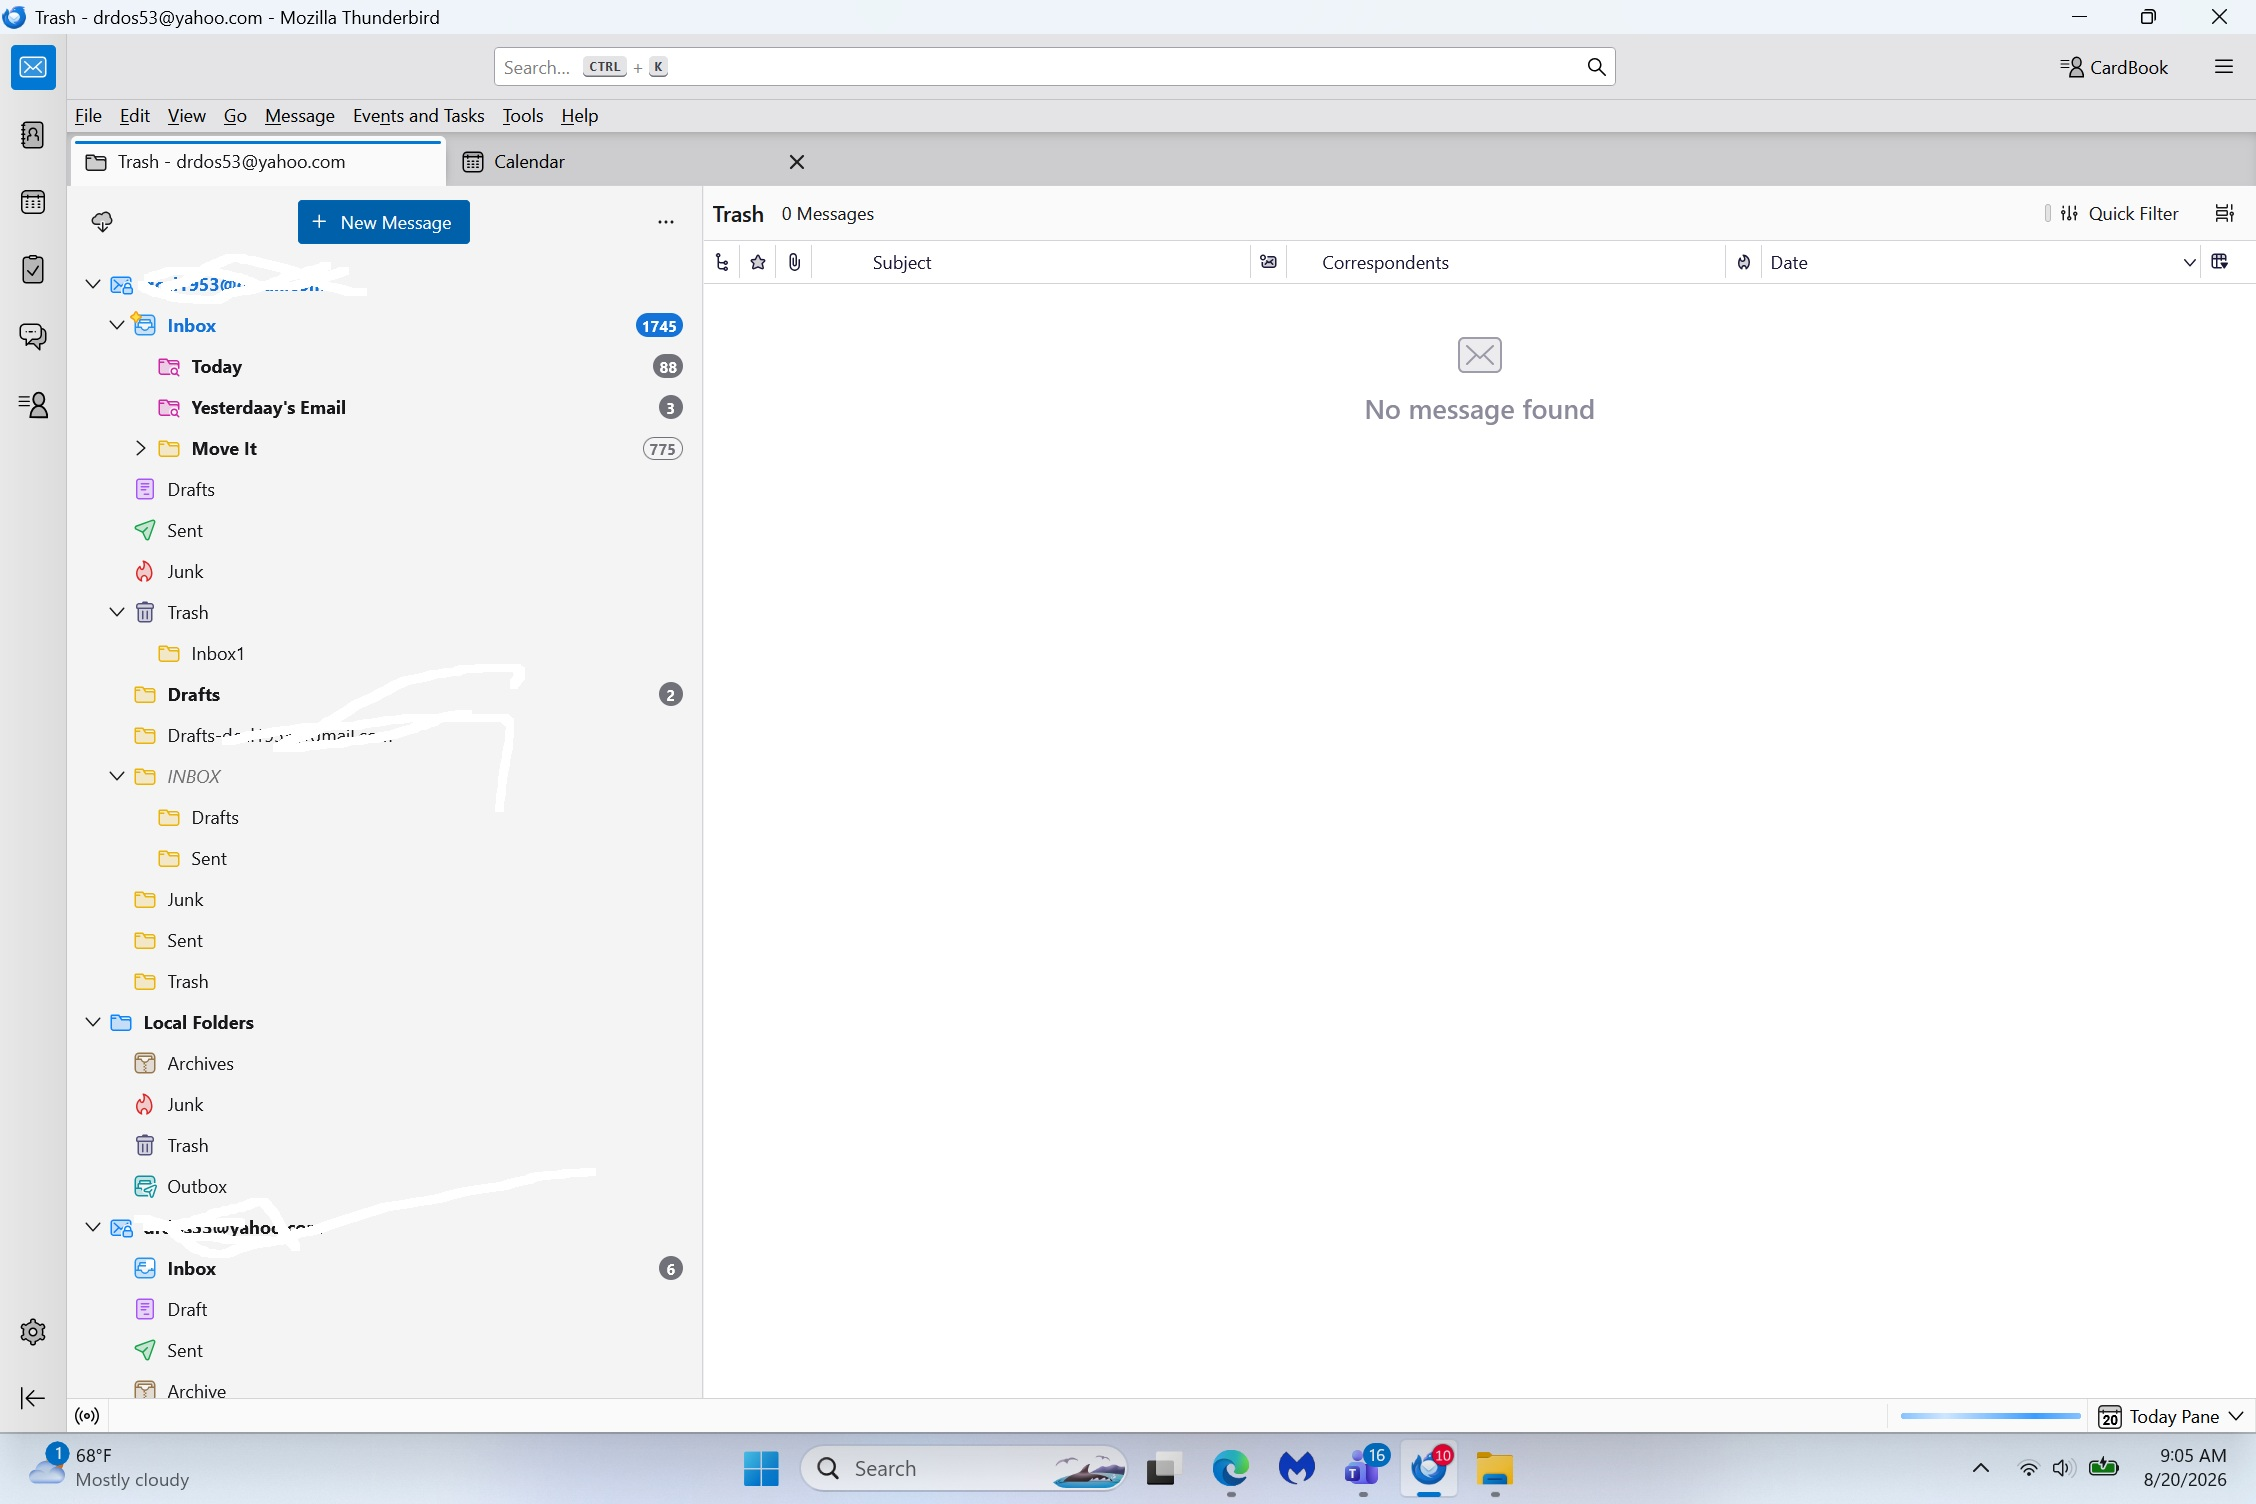Open File Explorer from taskbar
The height and width of the screenshot is (1504, 2256).
pos(1495,1468)
